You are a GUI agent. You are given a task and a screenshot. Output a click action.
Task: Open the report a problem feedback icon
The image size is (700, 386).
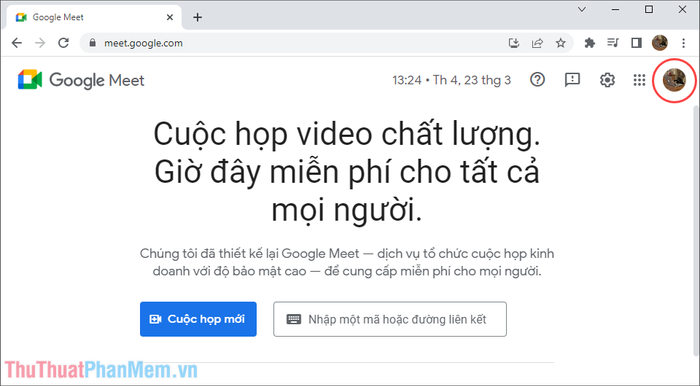(x=572, y=80)
